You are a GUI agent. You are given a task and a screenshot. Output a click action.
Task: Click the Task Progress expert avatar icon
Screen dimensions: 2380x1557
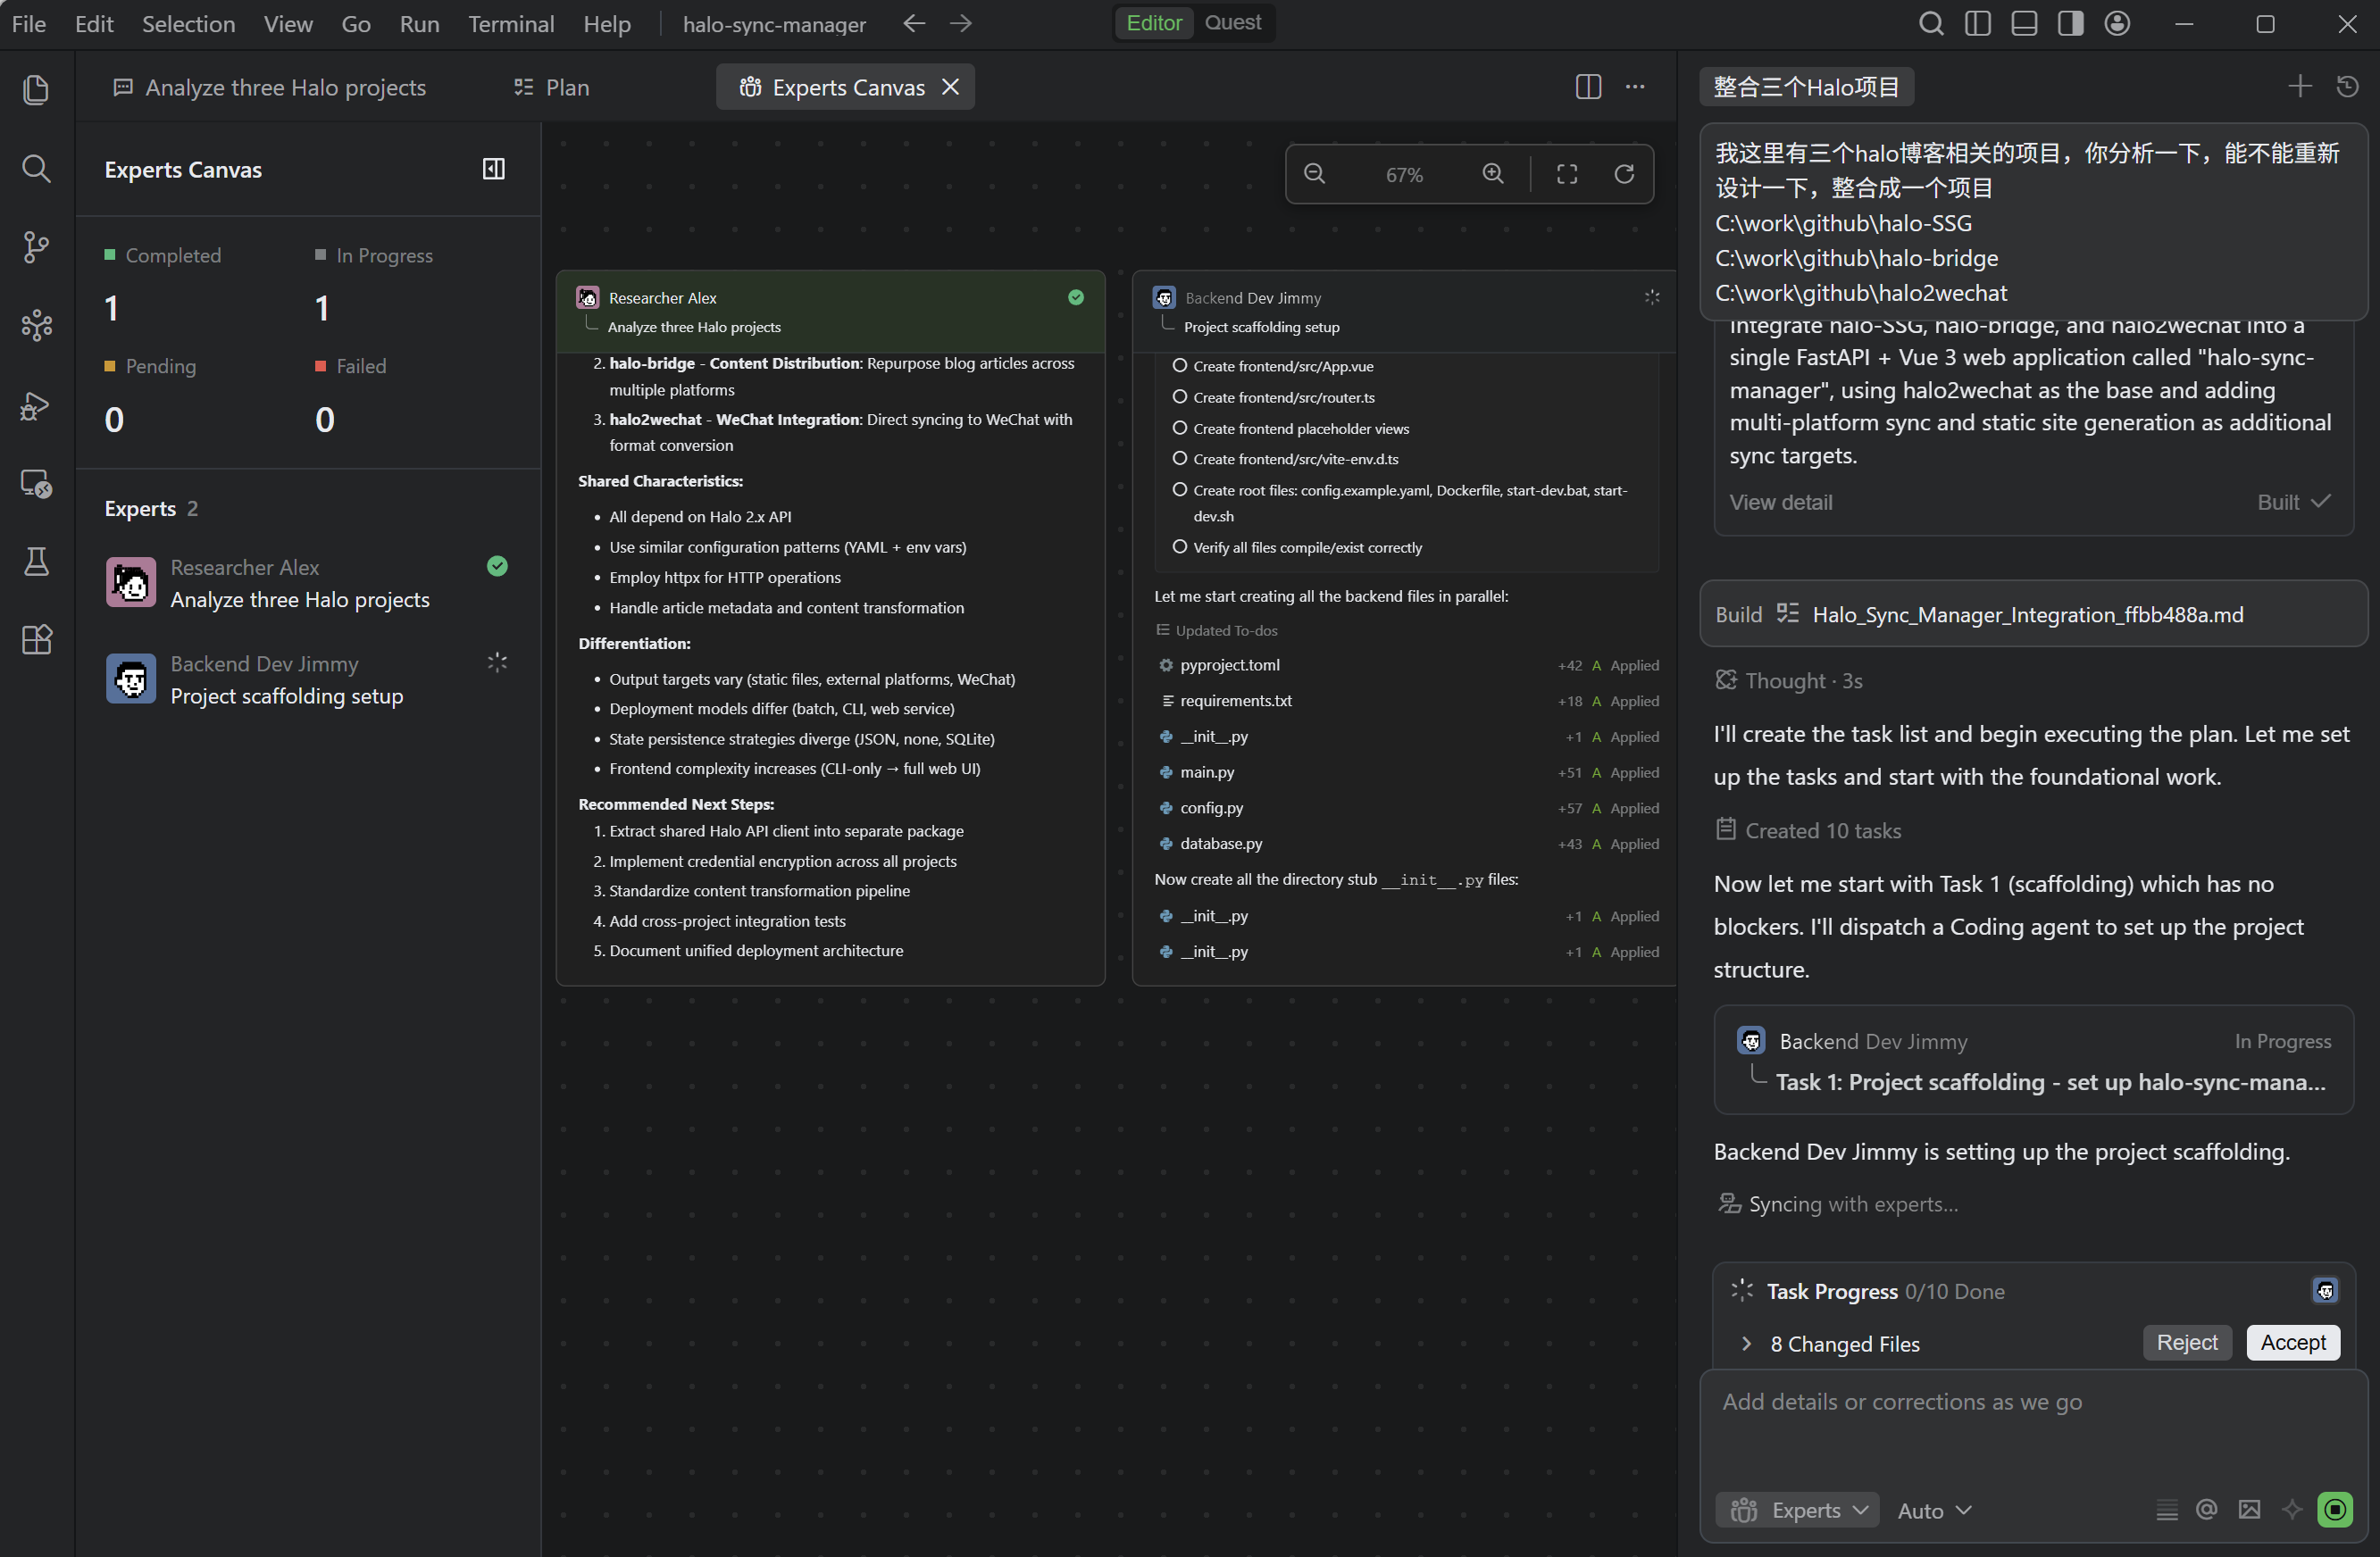(2325, 1291)
